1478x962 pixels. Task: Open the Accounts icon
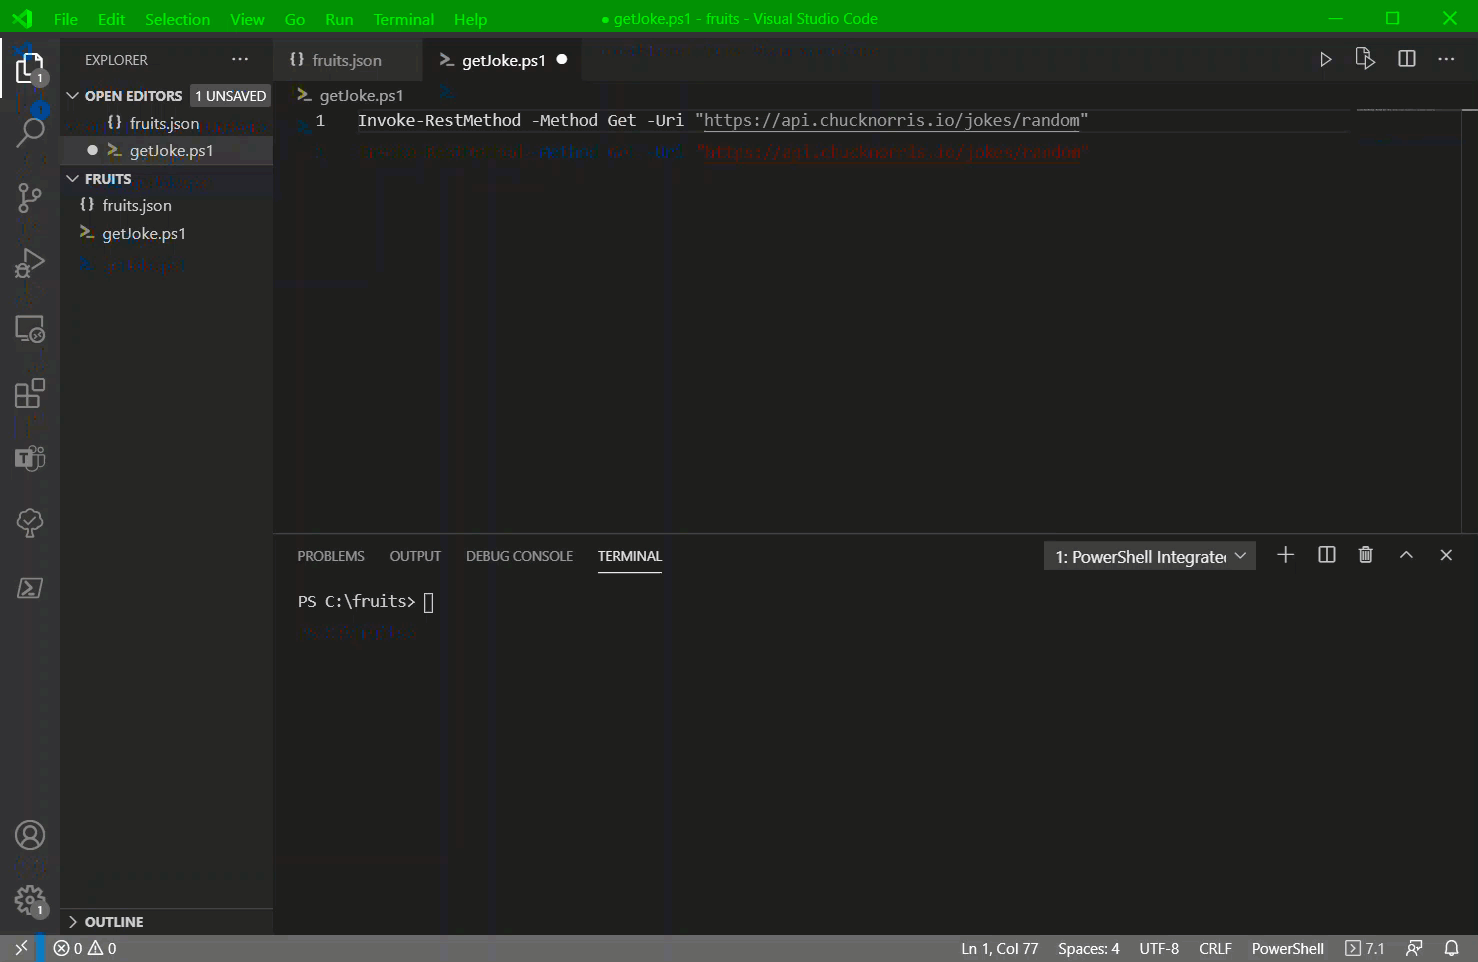[30, 835]
